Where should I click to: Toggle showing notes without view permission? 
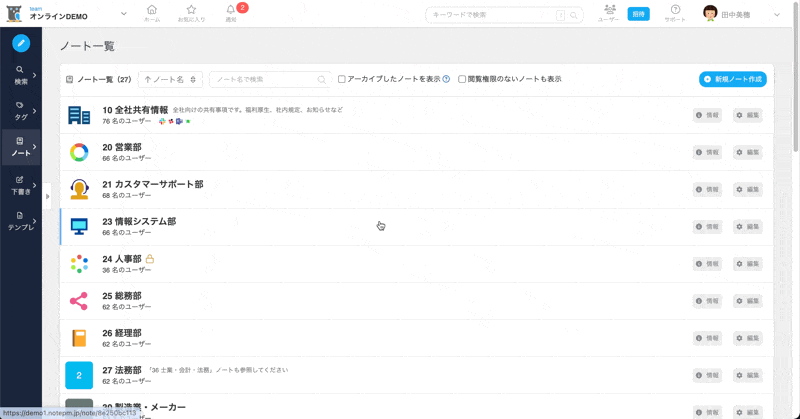(462, 79)
